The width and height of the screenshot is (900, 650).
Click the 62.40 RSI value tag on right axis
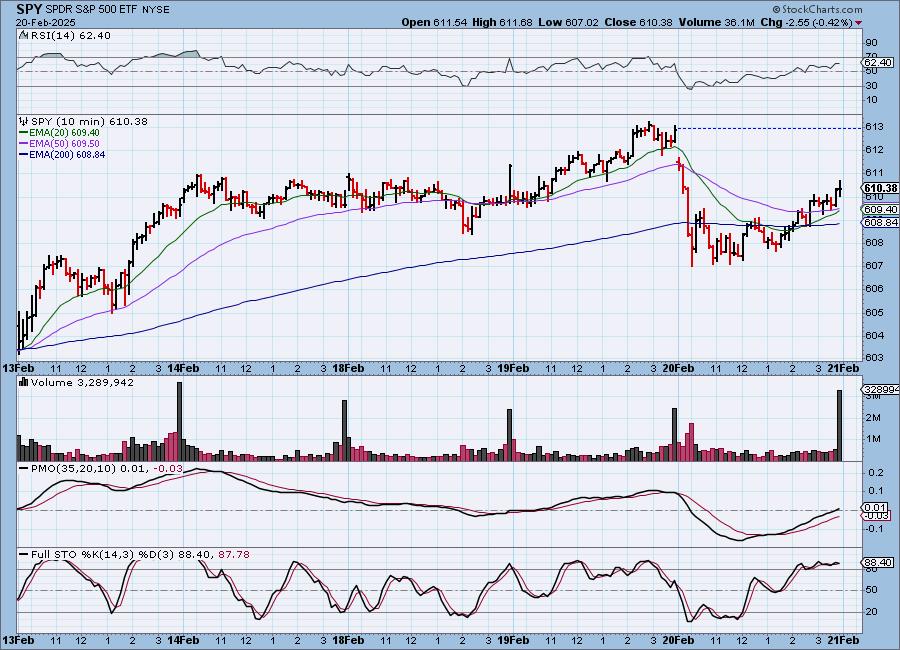tap(878, 62)
